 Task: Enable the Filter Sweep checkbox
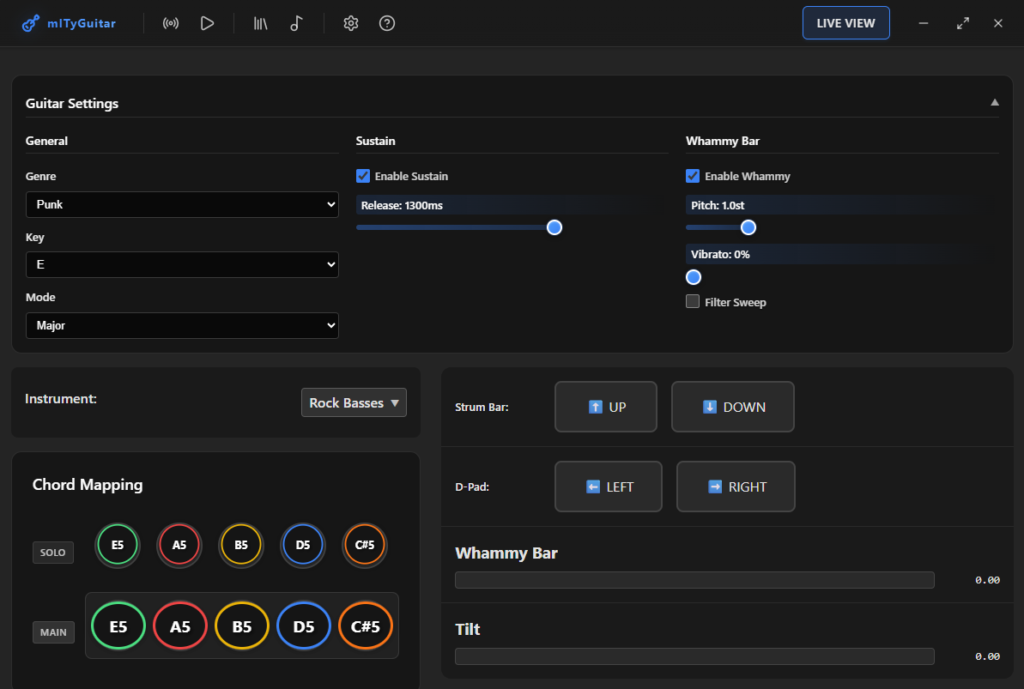click(x=693, y=302)
